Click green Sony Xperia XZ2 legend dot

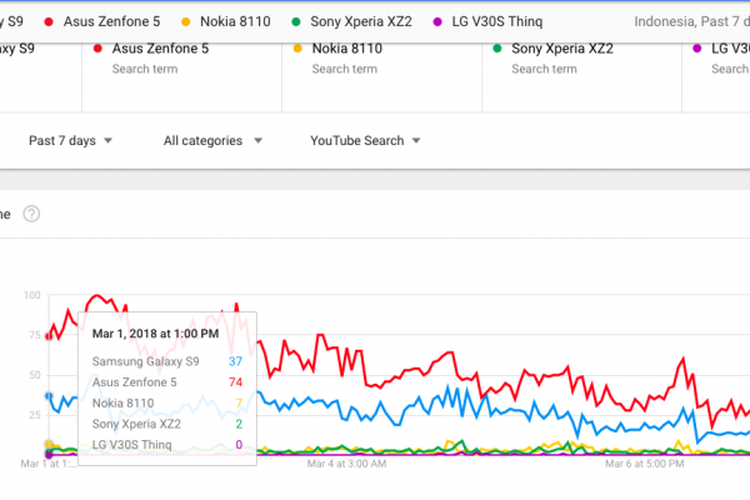(x=295, y=21)
